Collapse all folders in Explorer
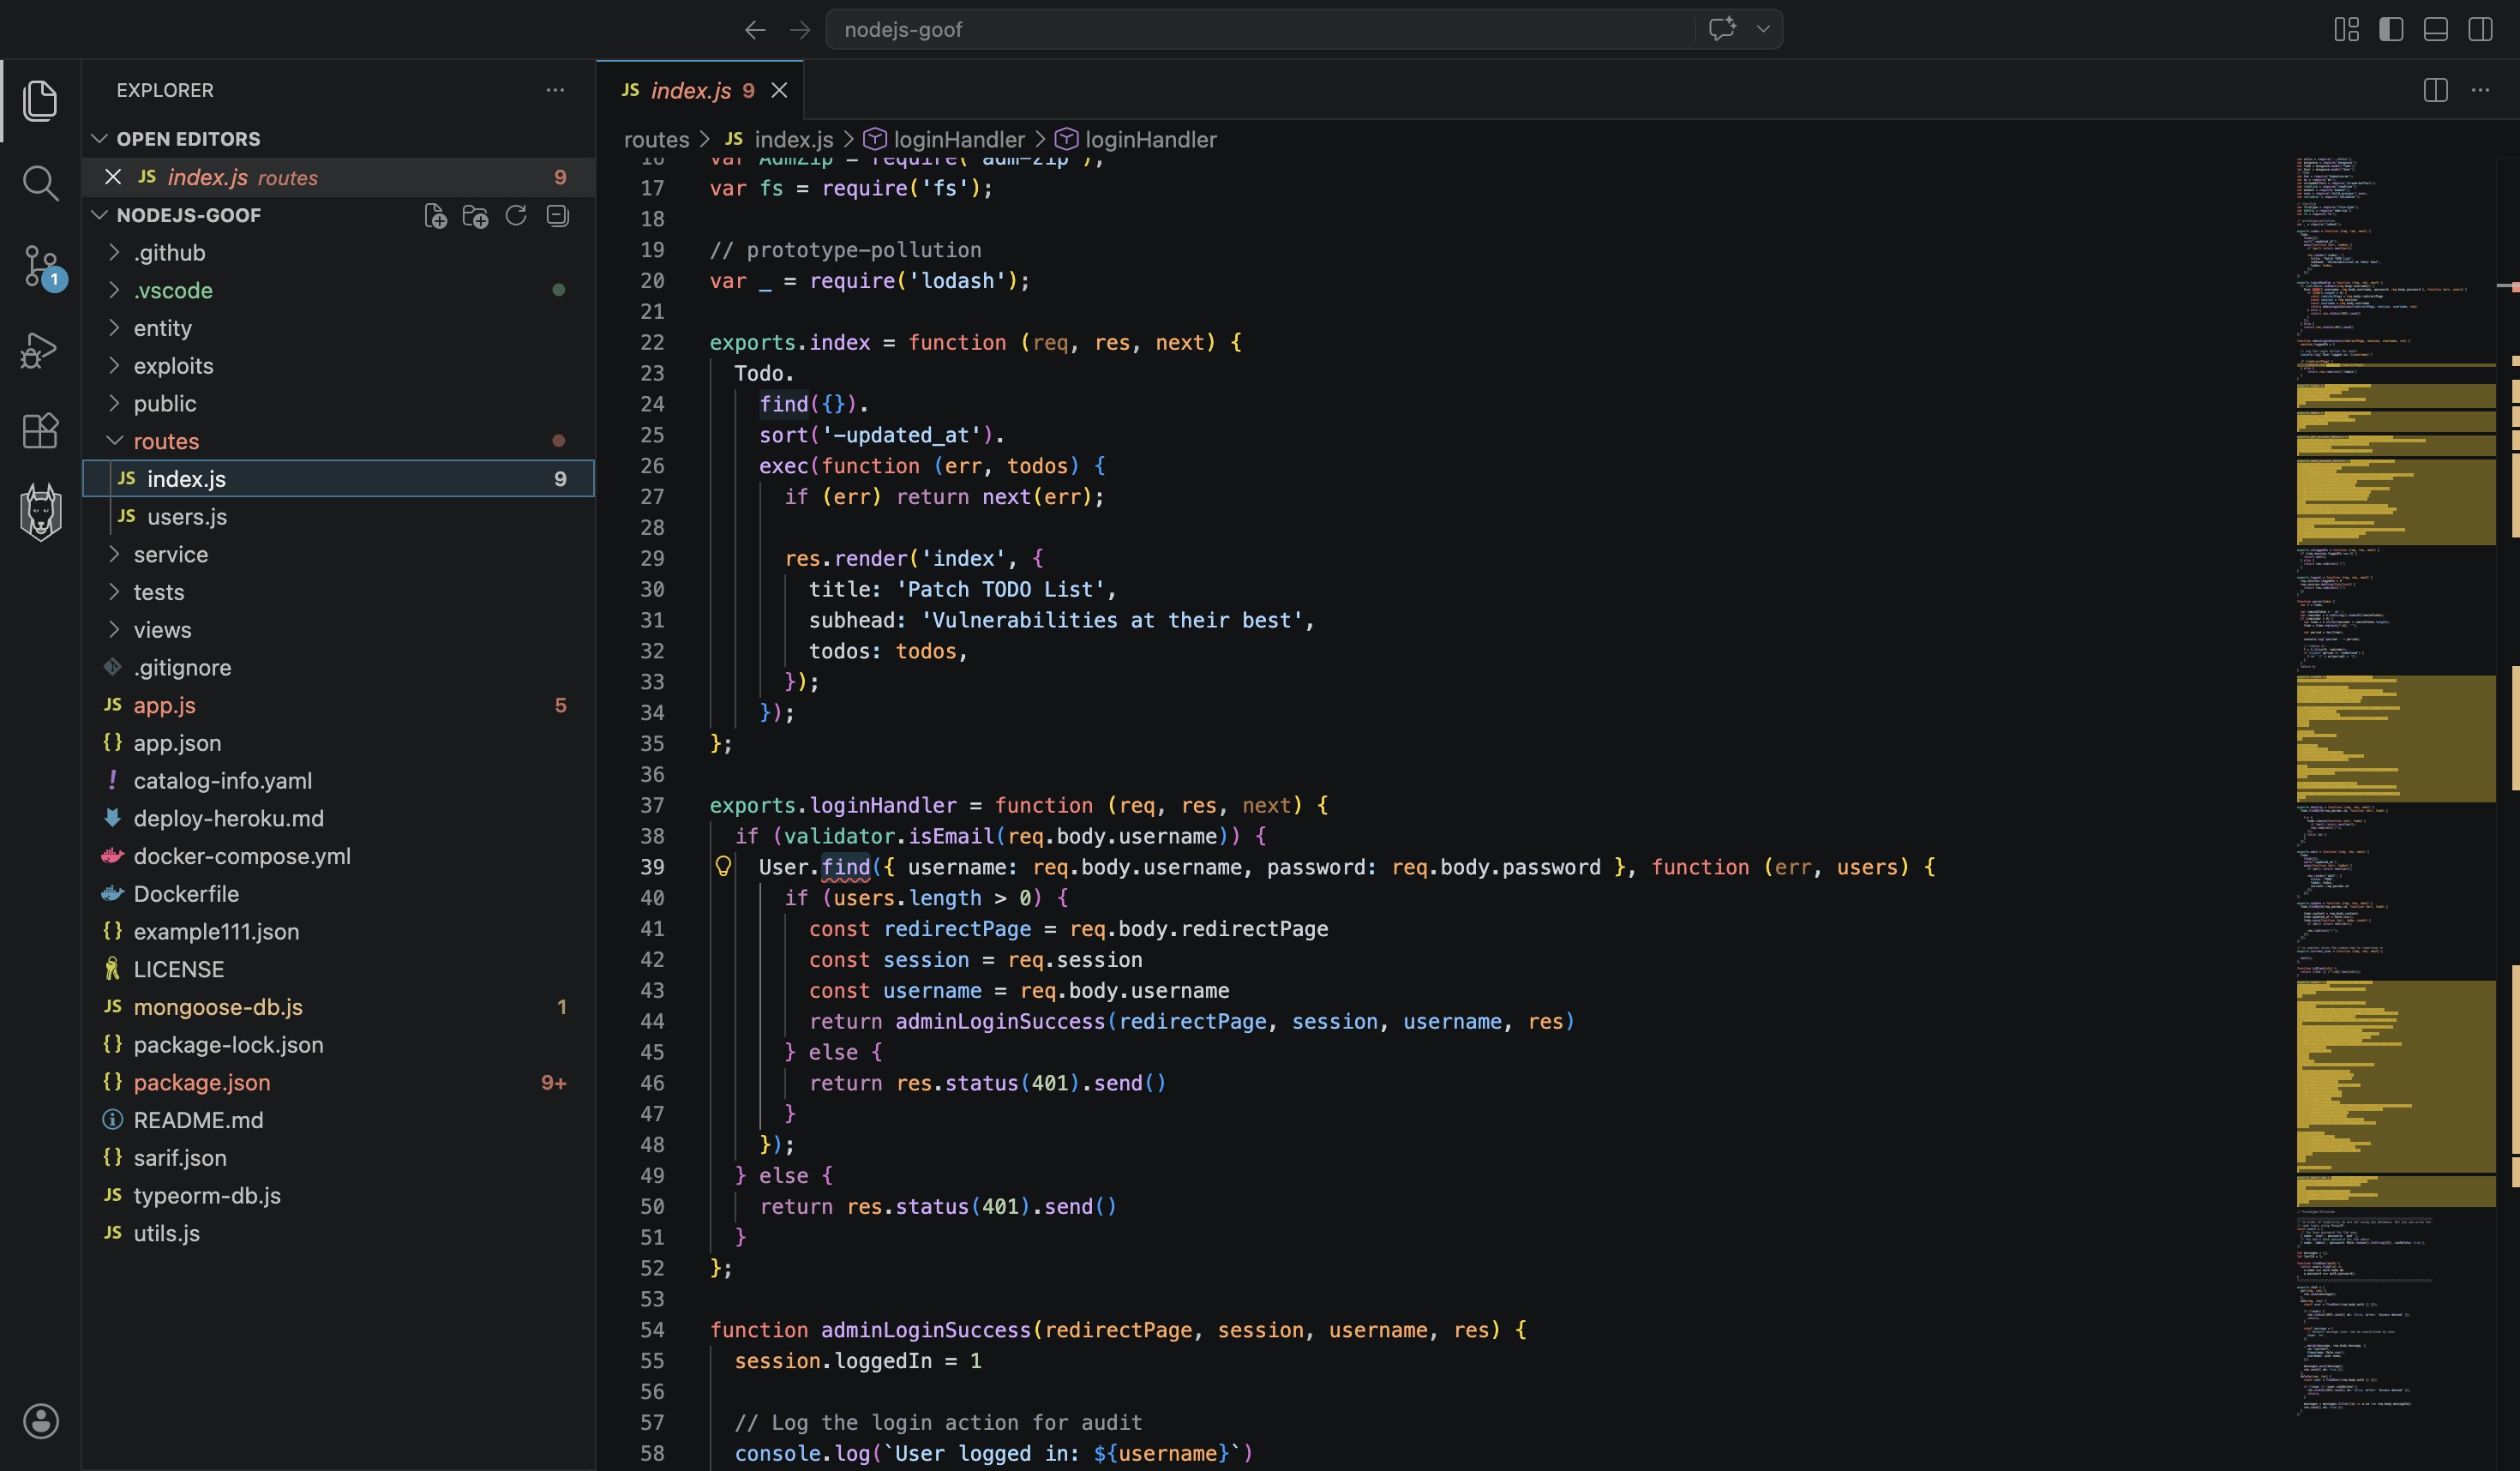 click(558, 215)
